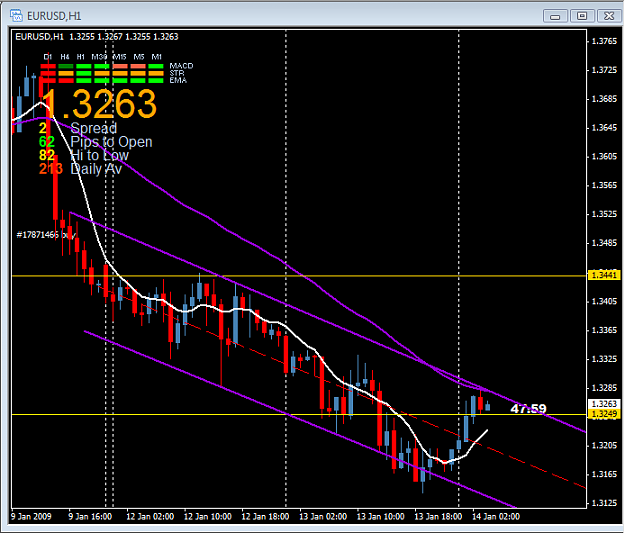Click 1.3765 on the price axis
Screen dimensions: 625x533
tap(604, 41)
